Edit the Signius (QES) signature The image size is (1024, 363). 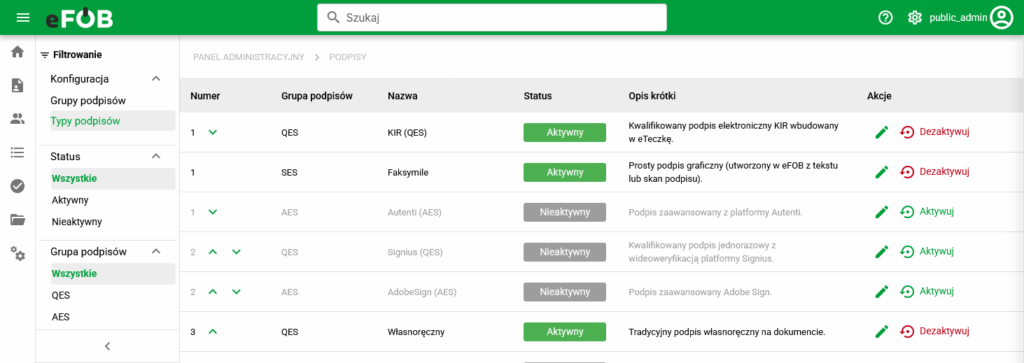click(882, 252)
